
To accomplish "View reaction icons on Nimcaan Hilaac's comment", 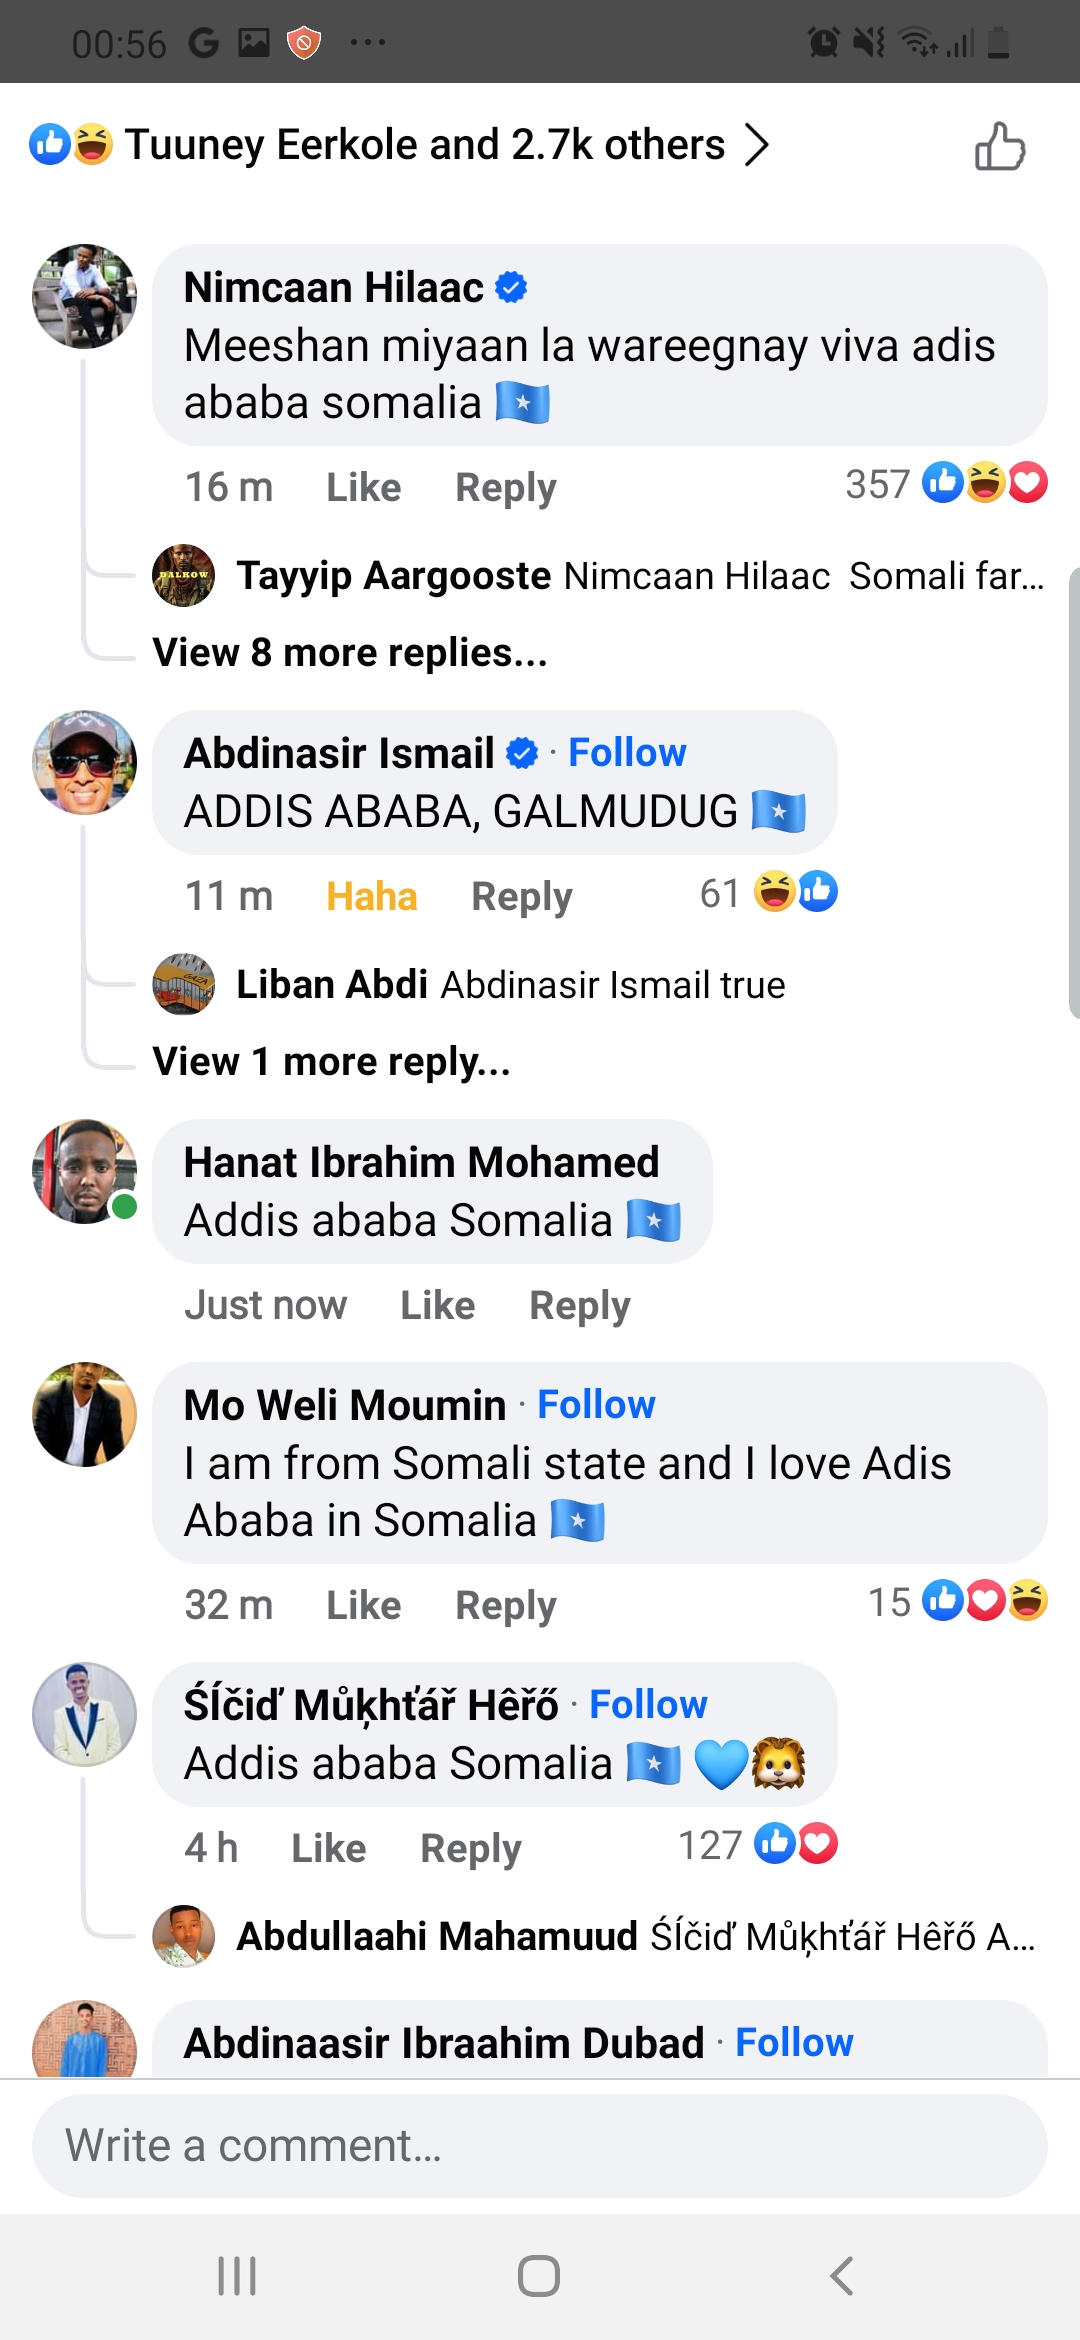I will (984, 484).
